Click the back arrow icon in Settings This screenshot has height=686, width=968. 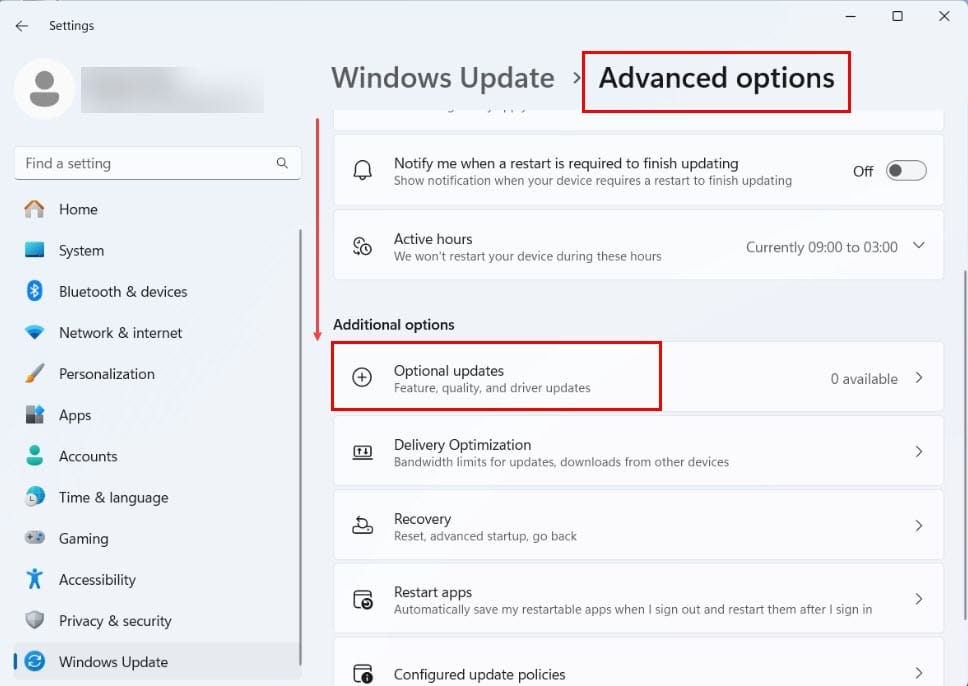[x=22, y=26]
